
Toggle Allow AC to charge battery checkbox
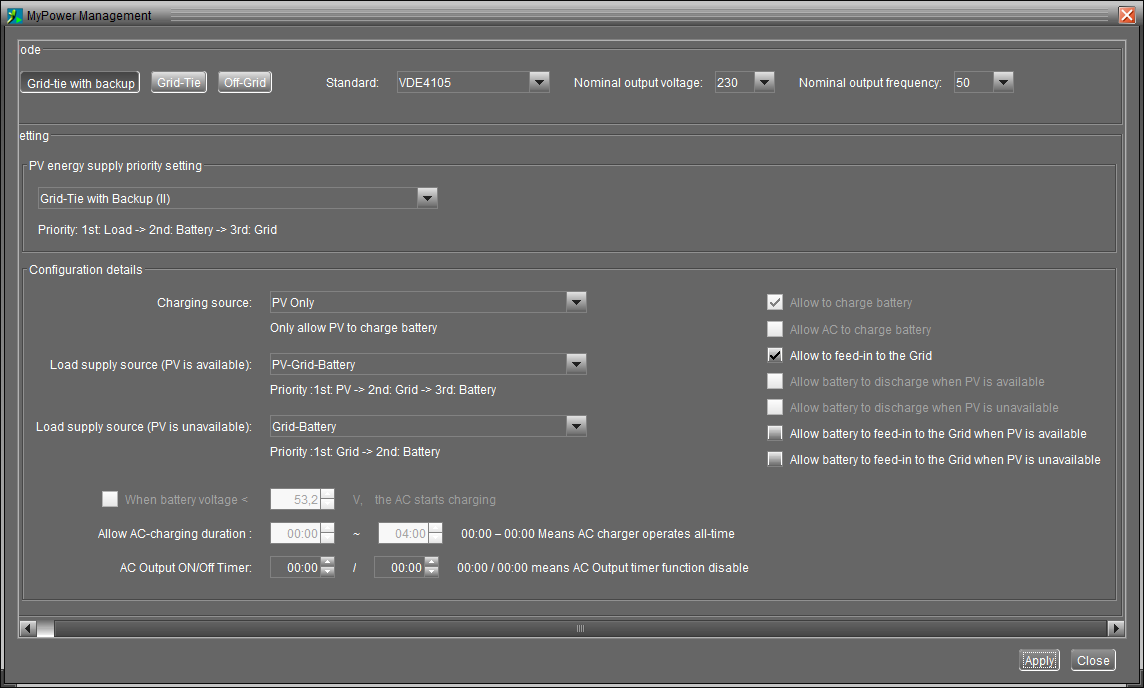(x=775, y=329)
